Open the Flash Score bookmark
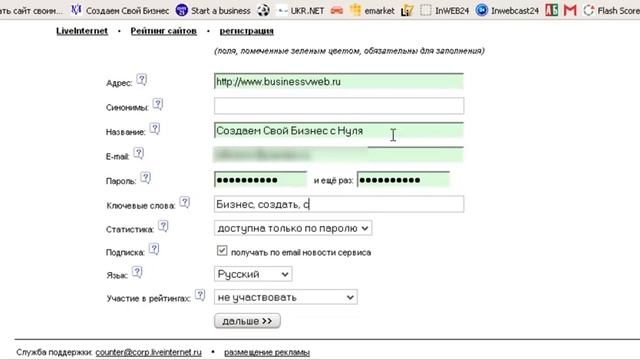This screenshot has height=360, width=640. click(x=611, y=11)
